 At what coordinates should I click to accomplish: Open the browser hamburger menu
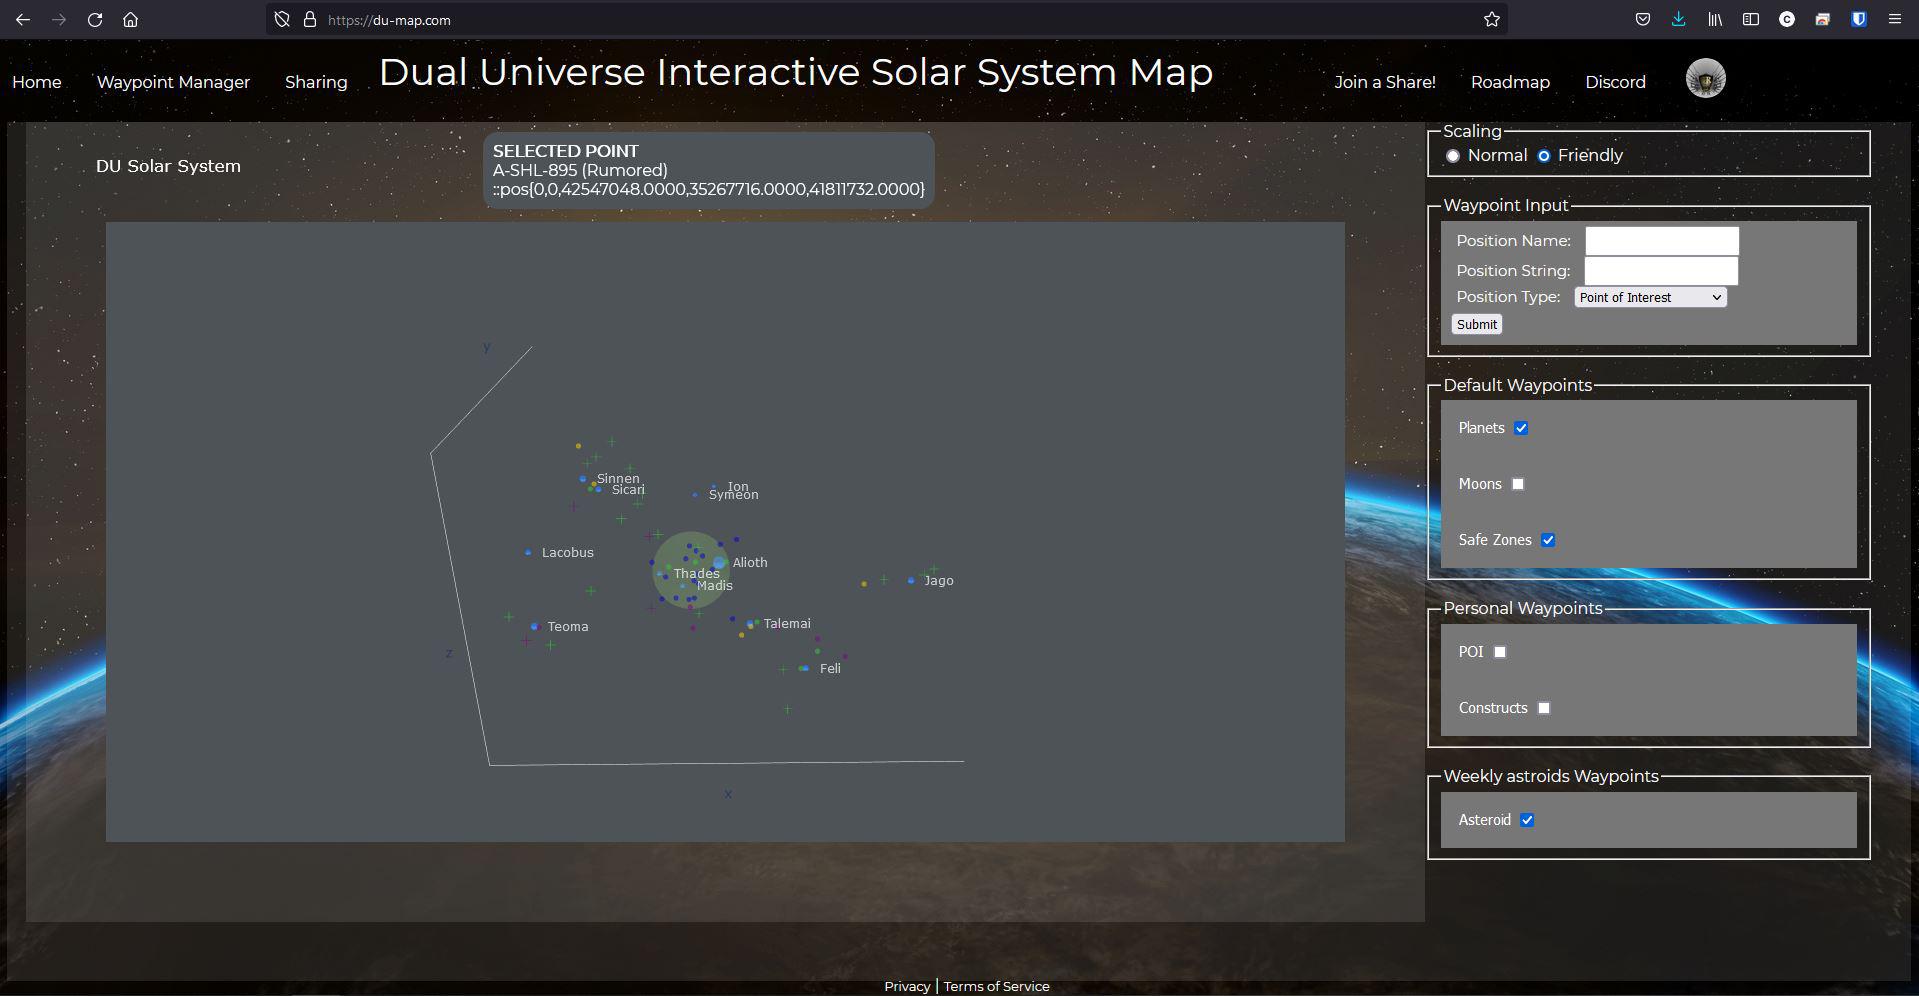click(x=1894, y=19)
